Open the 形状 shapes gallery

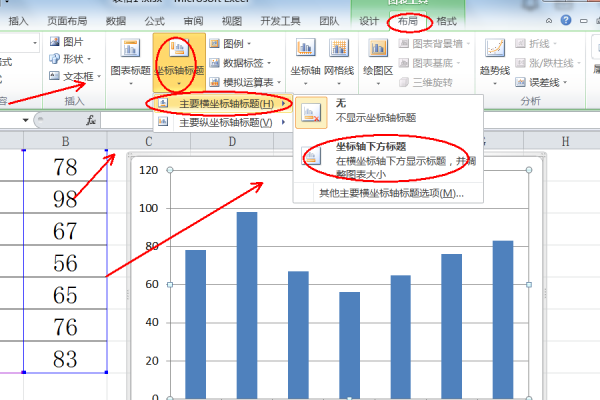click(x=70, y=59)
